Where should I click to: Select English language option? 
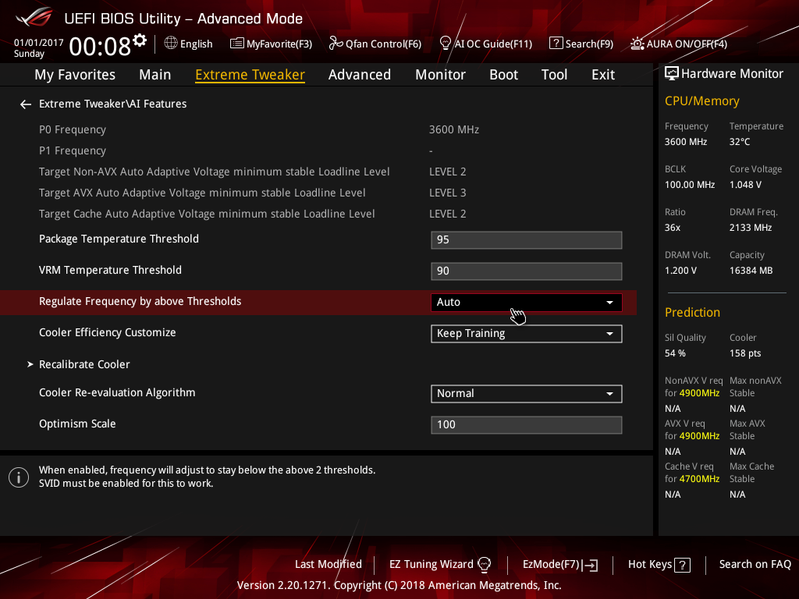pos(196,44)
